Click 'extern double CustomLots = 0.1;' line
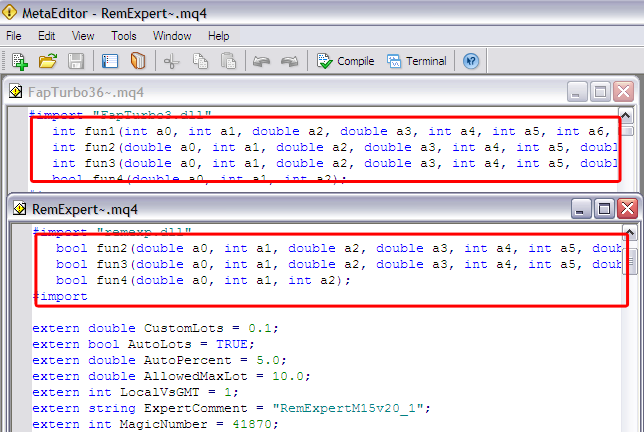Screen dimensions: 644x432 click(x=155, y=329)
